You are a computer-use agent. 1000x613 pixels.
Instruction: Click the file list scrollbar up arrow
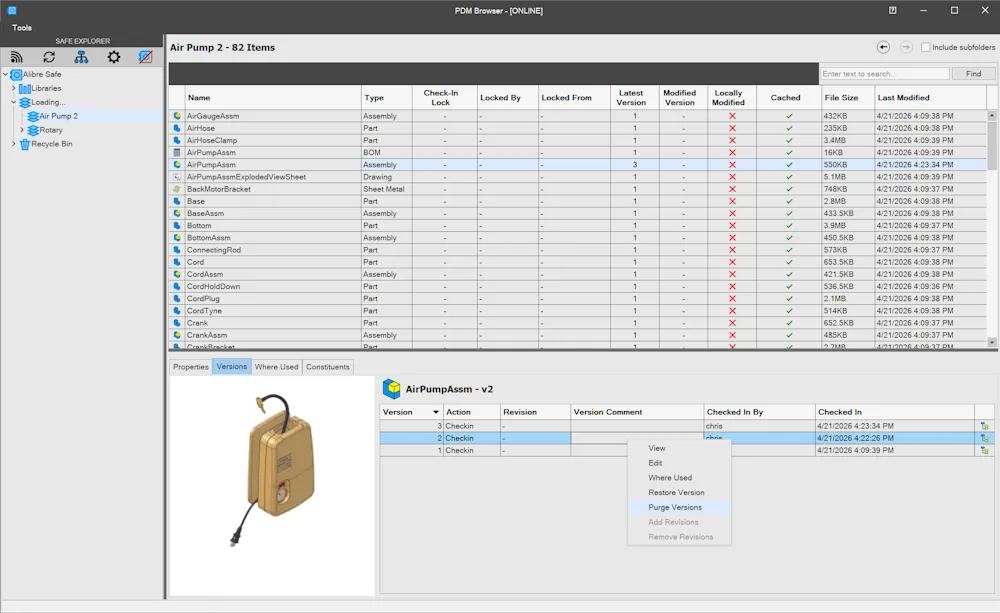(992, 115)
